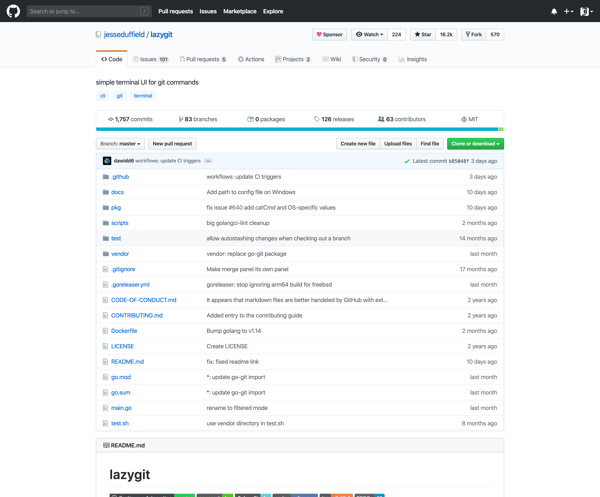Click Find file
Viewport: 600px width, 497px height.
[430, 144]
